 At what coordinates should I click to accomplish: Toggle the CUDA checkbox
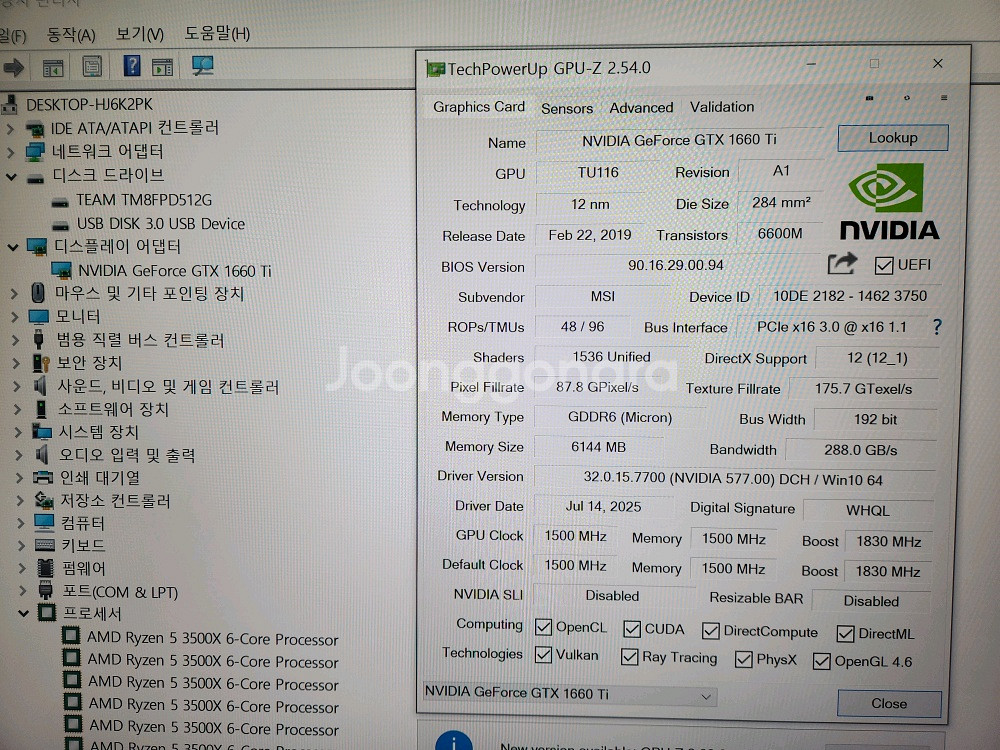(632, 629)
